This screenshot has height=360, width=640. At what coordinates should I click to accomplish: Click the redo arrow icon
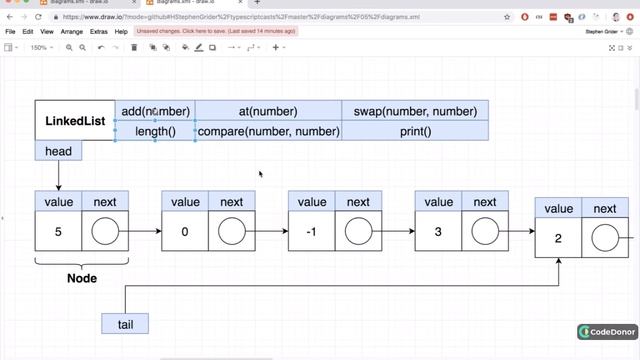coord(116,48)
